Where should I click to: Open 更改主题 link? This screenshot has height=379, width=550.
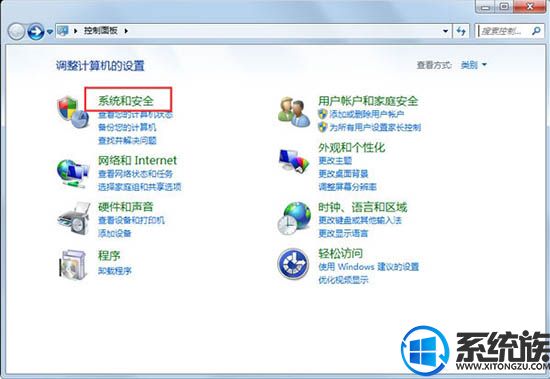click(335, 161)
